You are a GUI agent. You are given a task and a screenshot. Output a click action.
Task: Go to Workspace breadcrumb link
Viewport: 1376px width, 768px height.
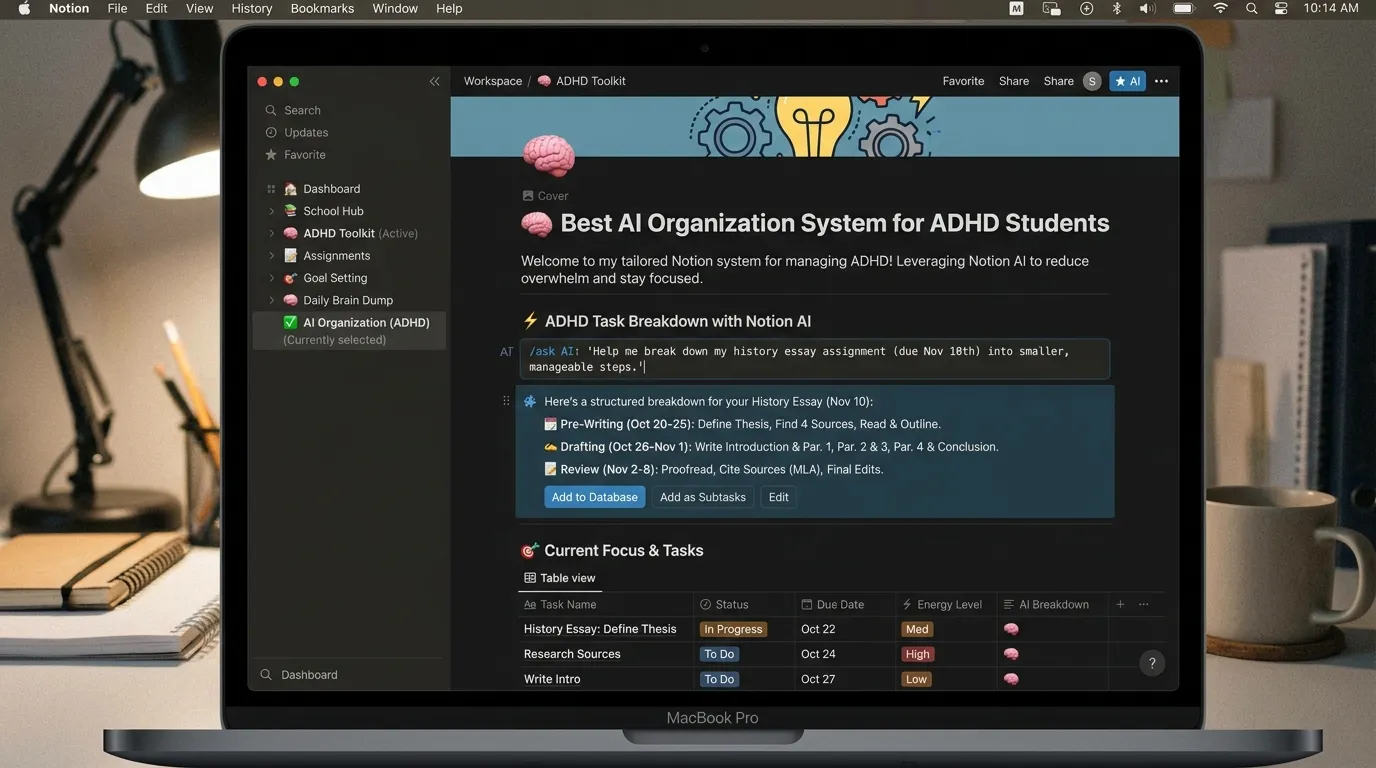tap(493, 82)
